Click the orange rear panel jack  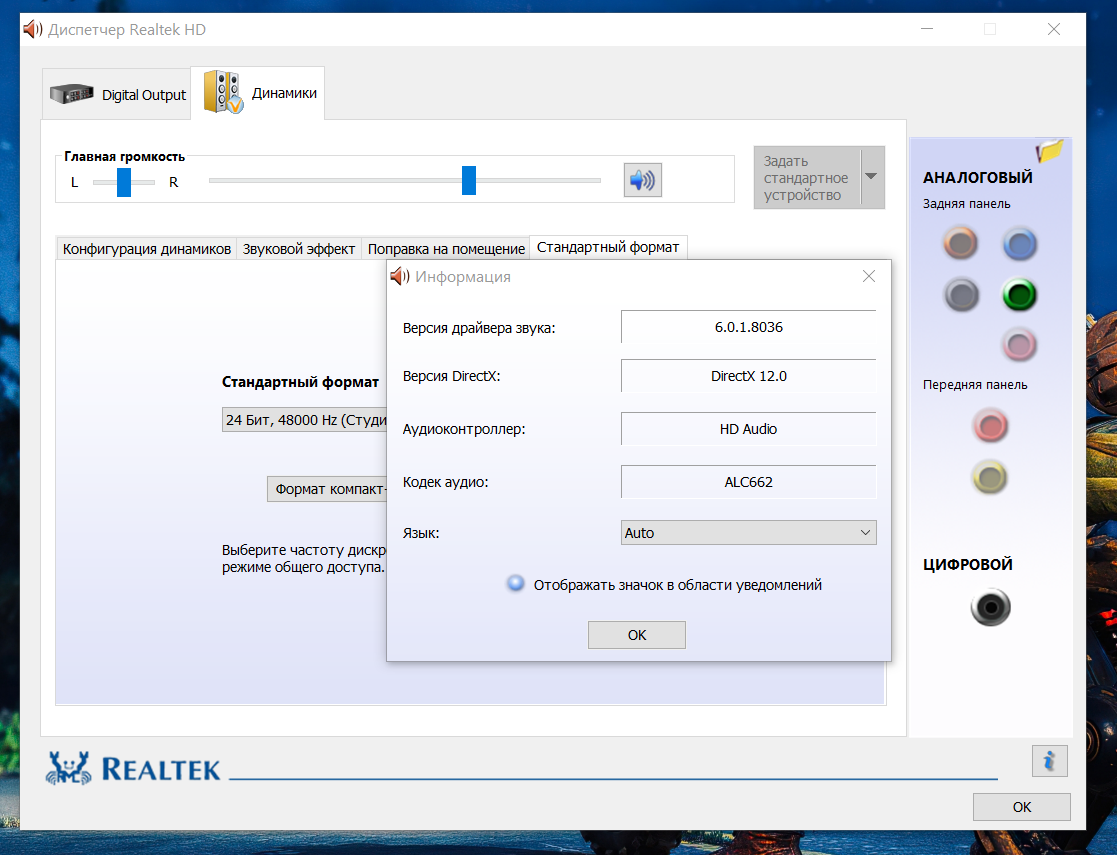click(961, 244)
